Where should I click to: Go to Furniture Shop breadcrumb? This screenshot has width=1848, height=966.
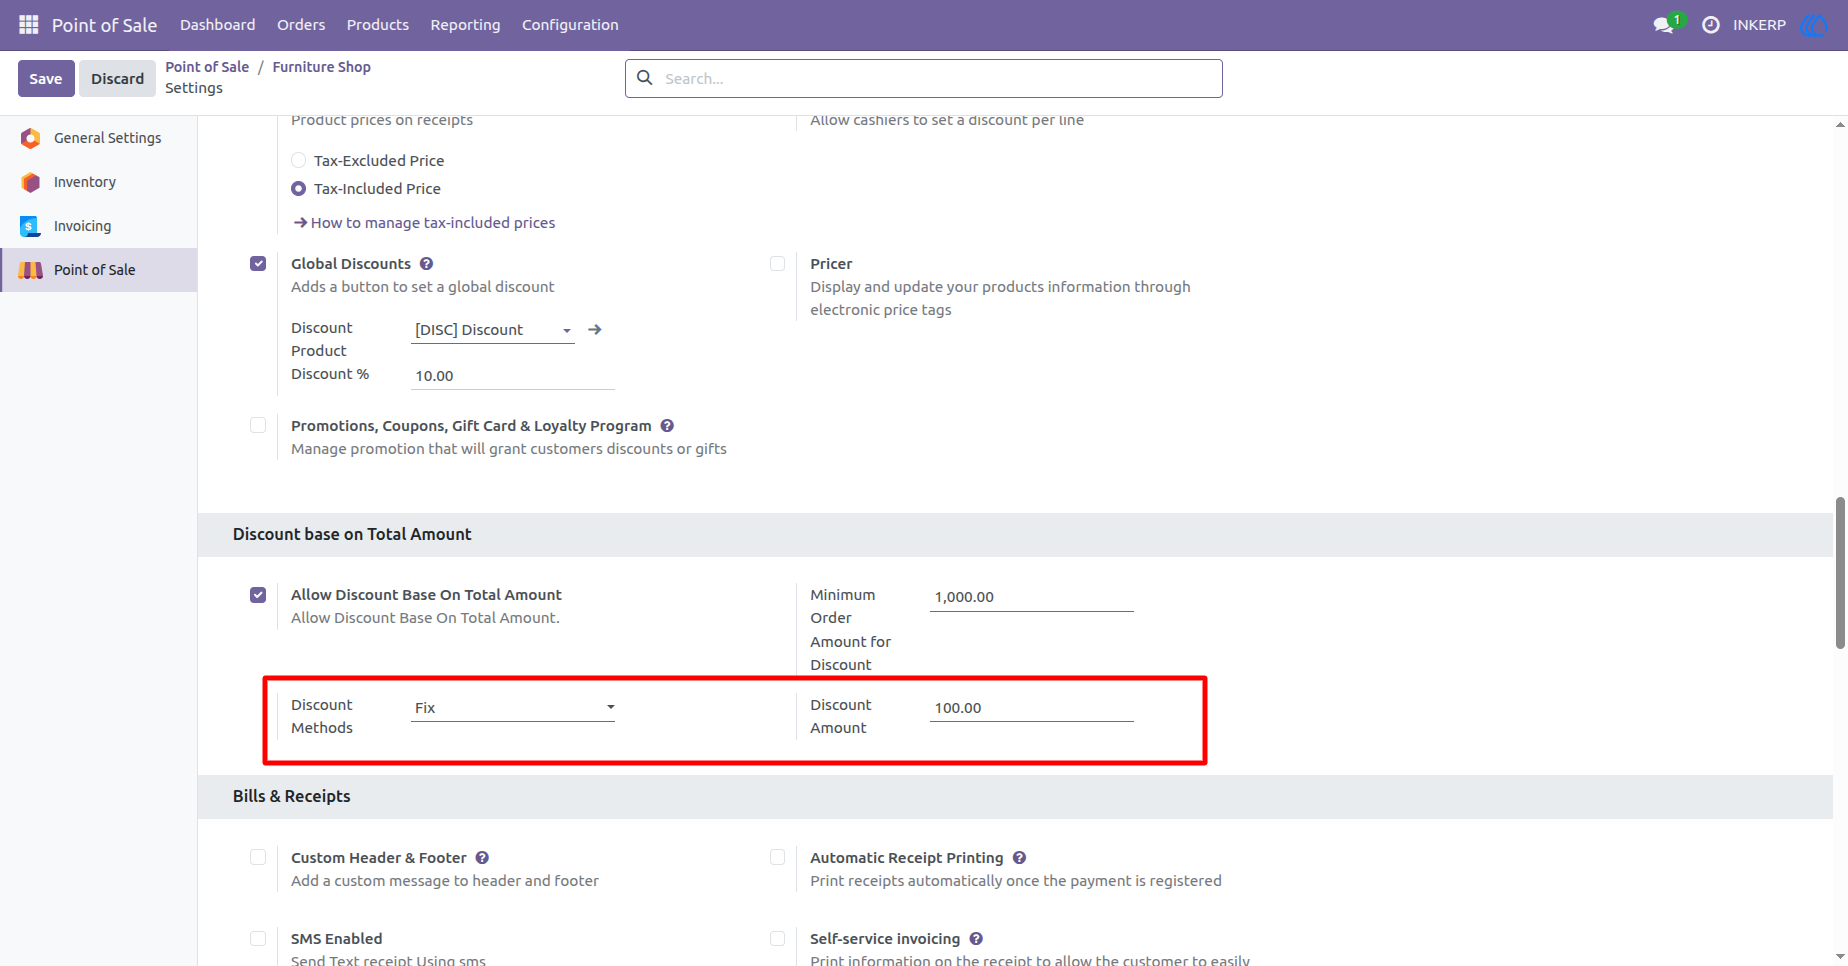point(321,67)
